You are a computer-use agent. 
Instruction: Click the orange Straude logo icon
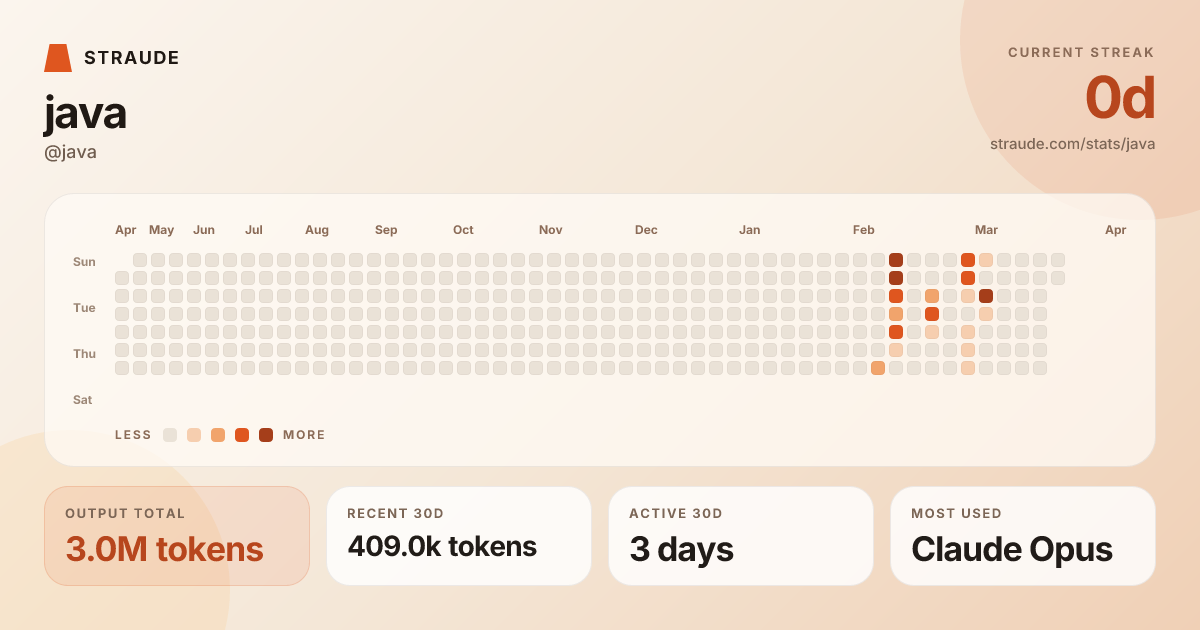pos(58,58)
